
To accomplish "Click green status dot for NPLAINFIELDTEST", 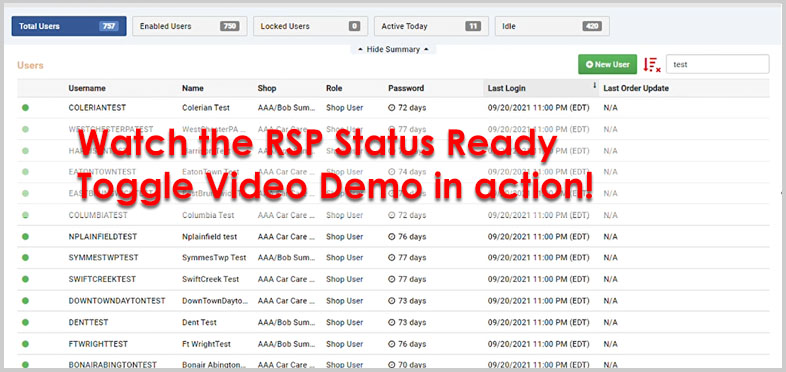I will [26, 237].
